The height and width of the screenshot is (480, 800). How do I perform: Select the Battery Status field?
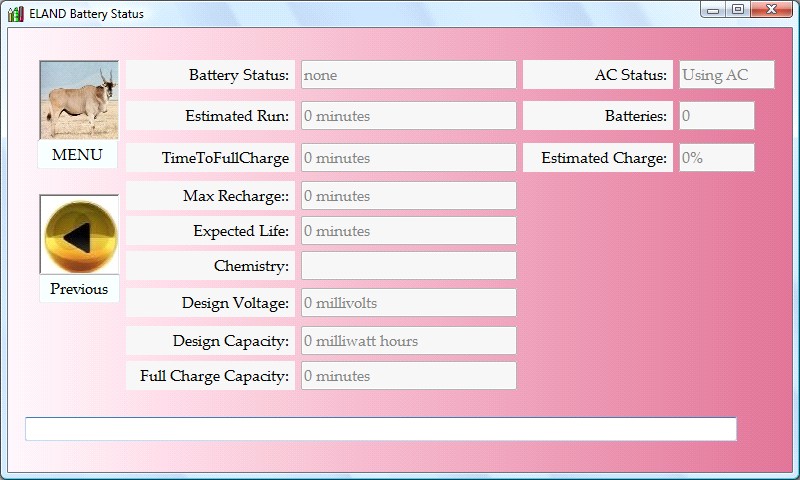point(408,75)
